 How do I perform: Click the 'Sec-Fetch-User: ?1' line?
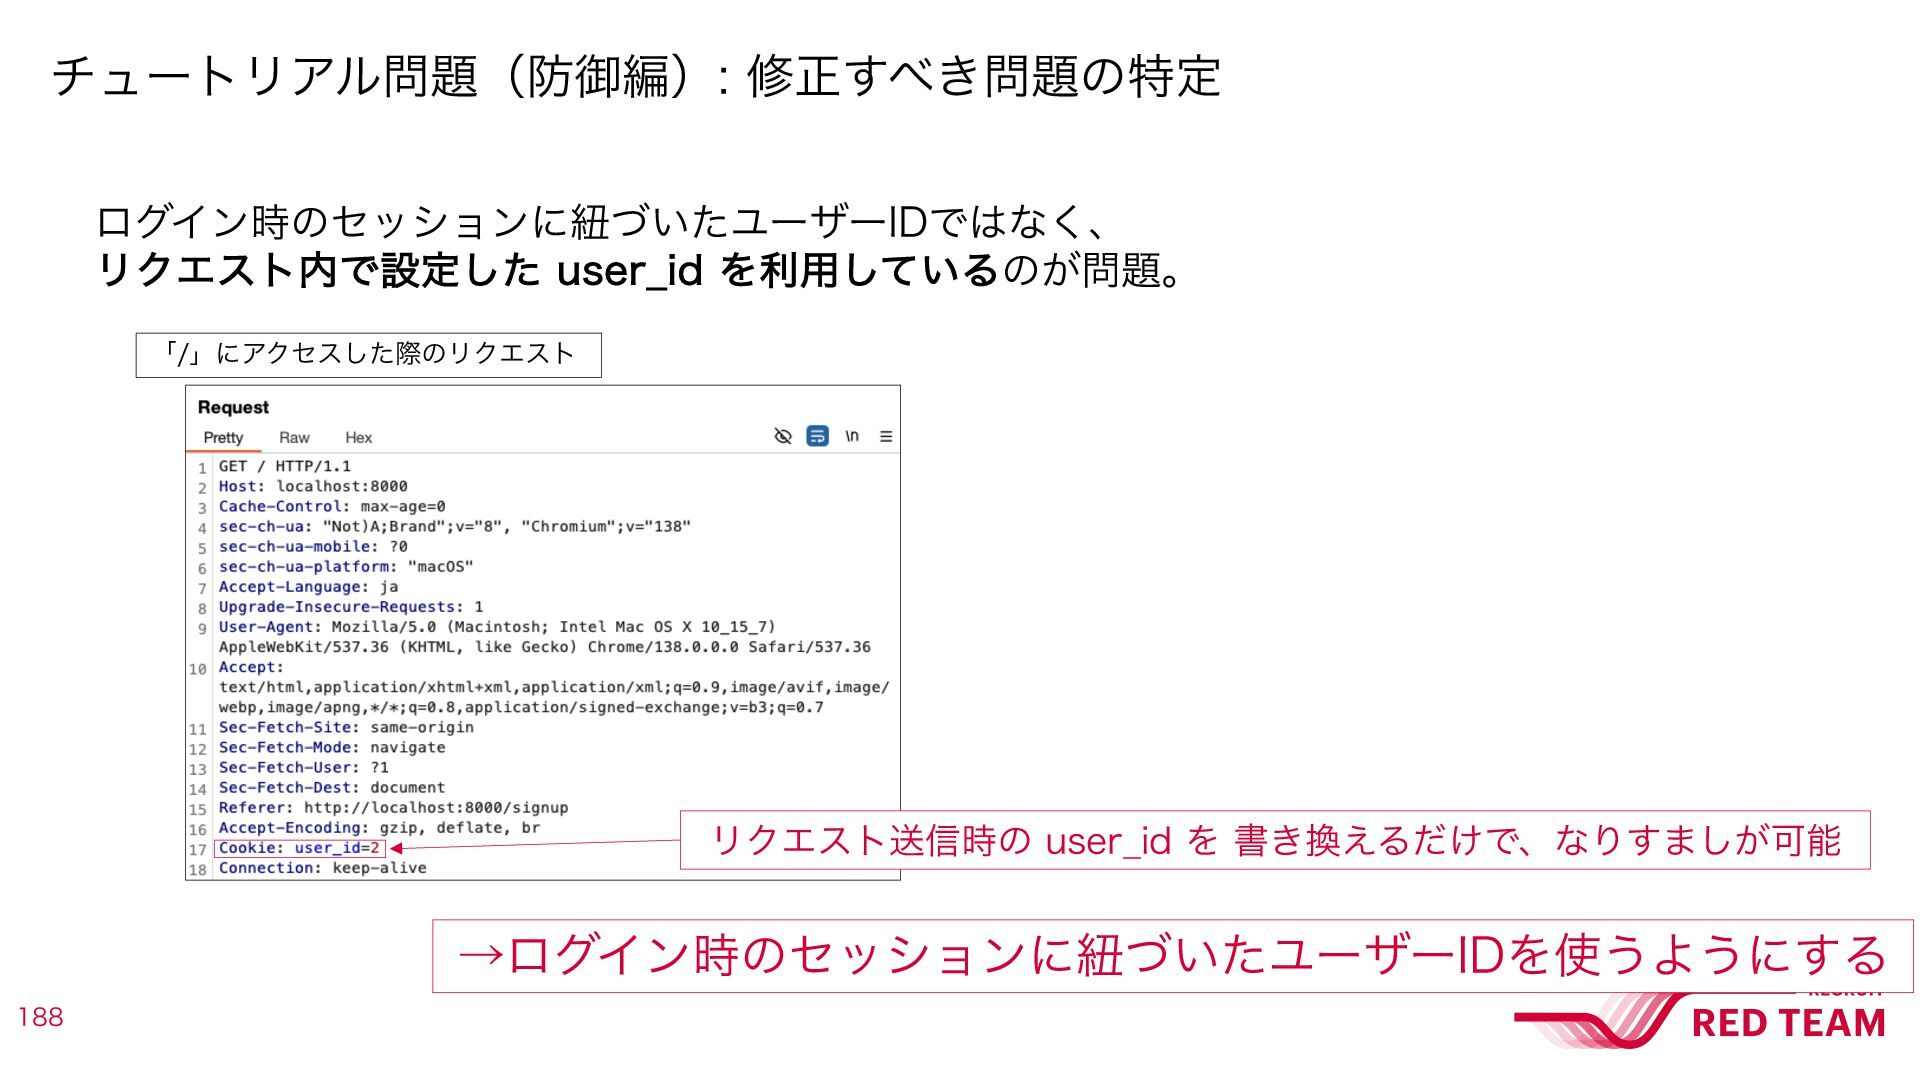pos(304,766)
